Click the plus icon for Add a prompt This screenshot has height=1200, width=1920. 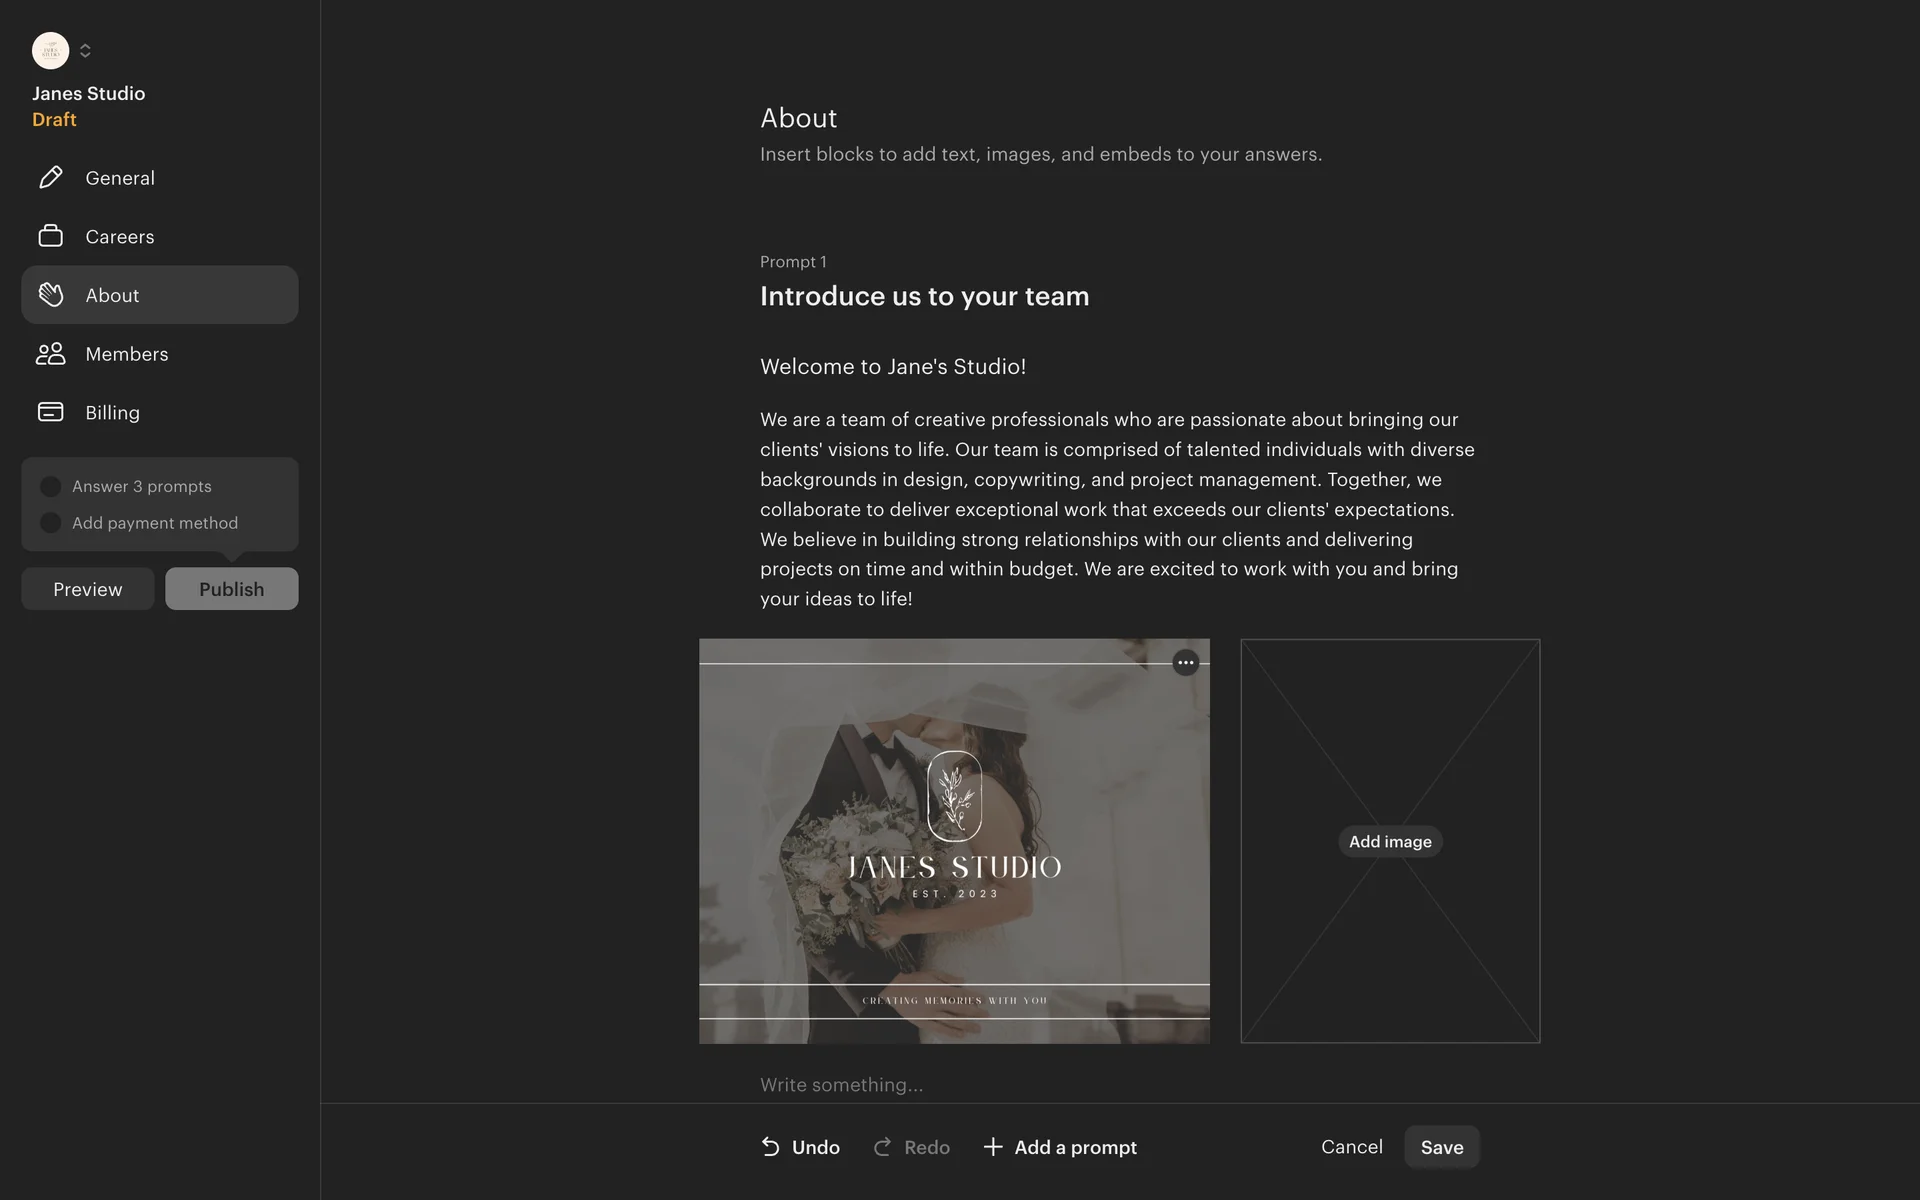[993, 1147]
